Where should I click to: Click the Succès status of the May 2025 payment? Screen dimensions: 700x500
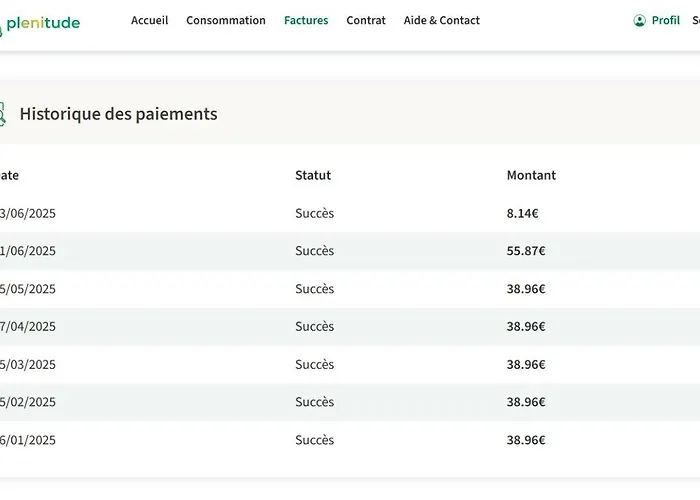coord(314,289)
